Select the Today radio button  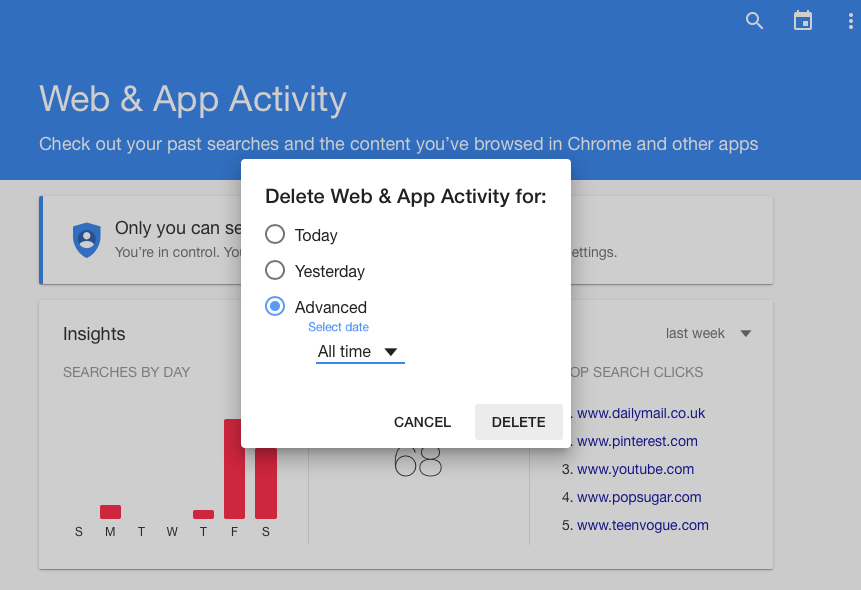point(275,235)
